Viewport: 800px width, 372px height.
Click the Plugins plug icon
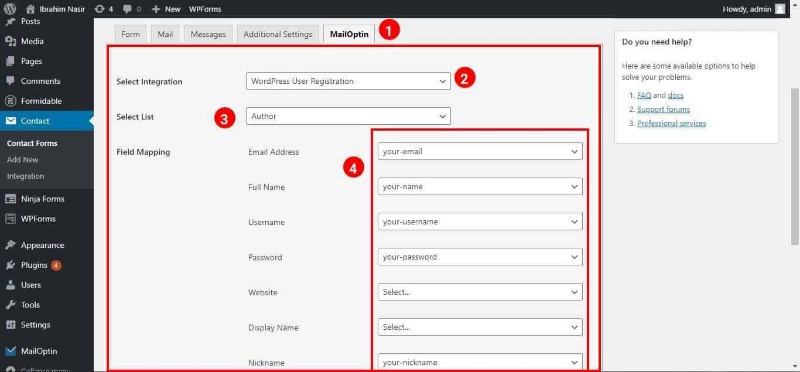pos(10,265)
